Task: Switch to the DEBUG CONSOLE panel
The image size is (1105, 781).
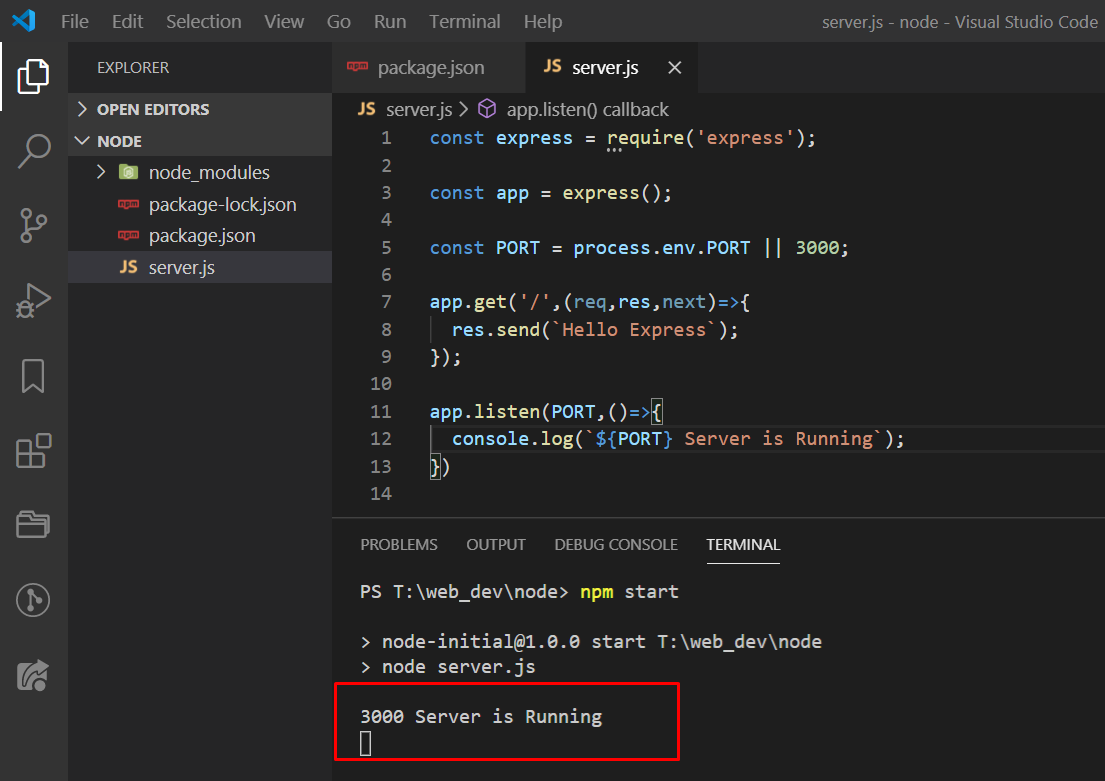Action: [x=615, y=545]
